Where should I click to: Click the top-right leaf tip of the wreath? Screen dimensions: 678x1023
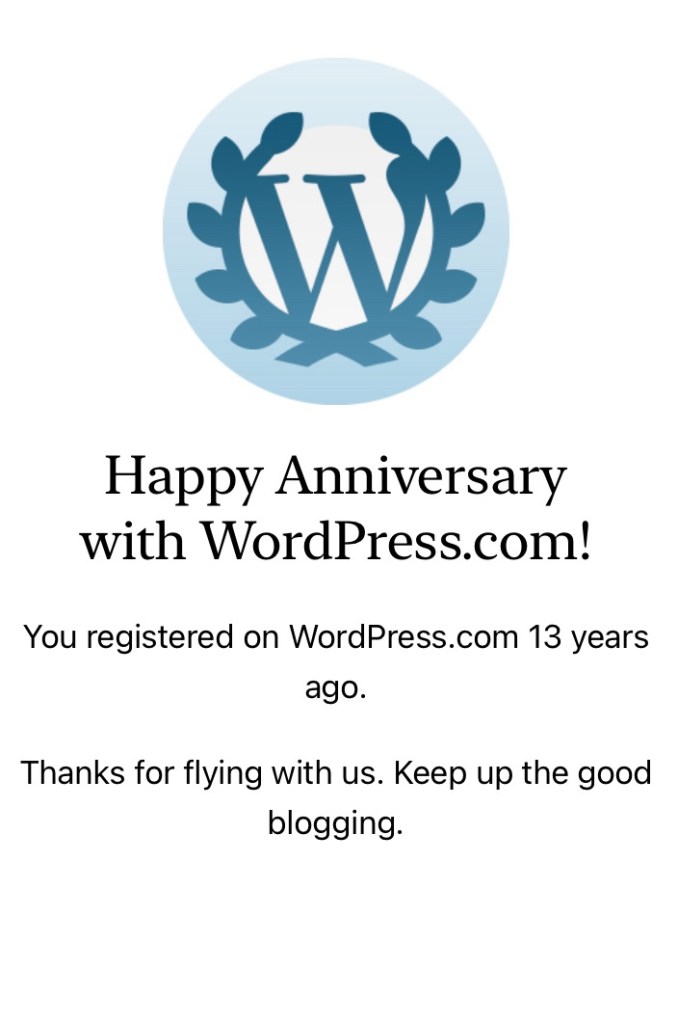(384, 126)
